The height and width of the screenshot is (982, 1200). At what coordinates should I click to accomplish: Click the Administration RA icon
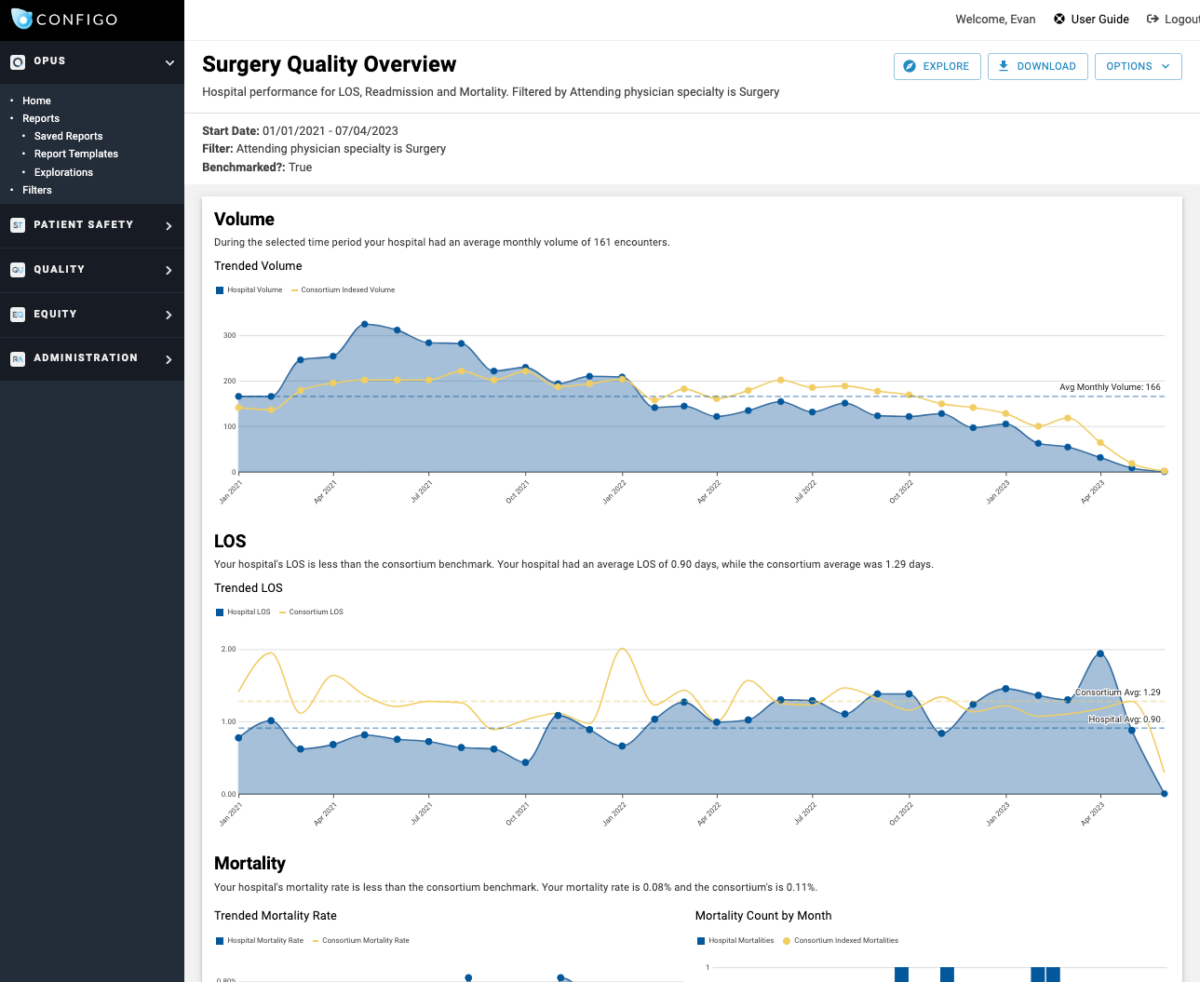tap(18, 358)
